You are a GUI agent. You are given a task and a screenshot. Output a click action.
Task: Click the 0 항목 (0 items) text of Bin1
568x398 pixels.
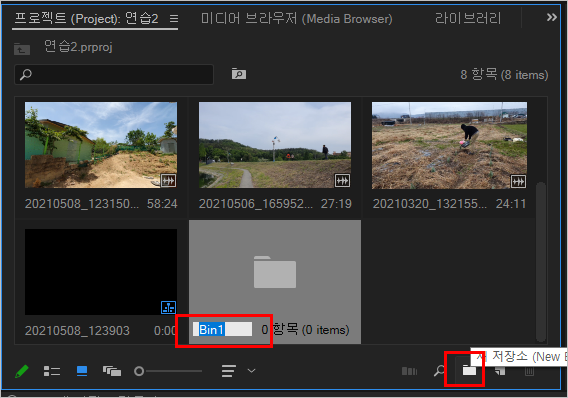click(305, 330)
